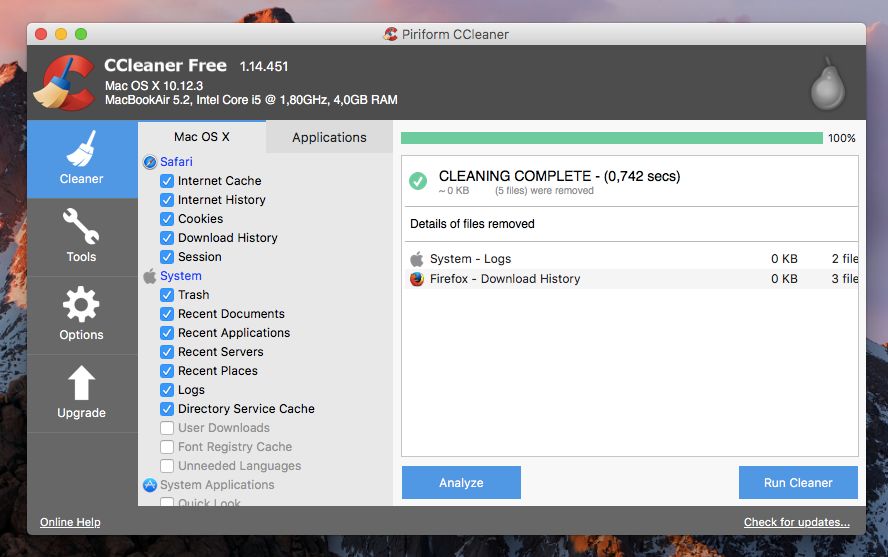
Task: Select the System category heading
Action: pos(181,276)
